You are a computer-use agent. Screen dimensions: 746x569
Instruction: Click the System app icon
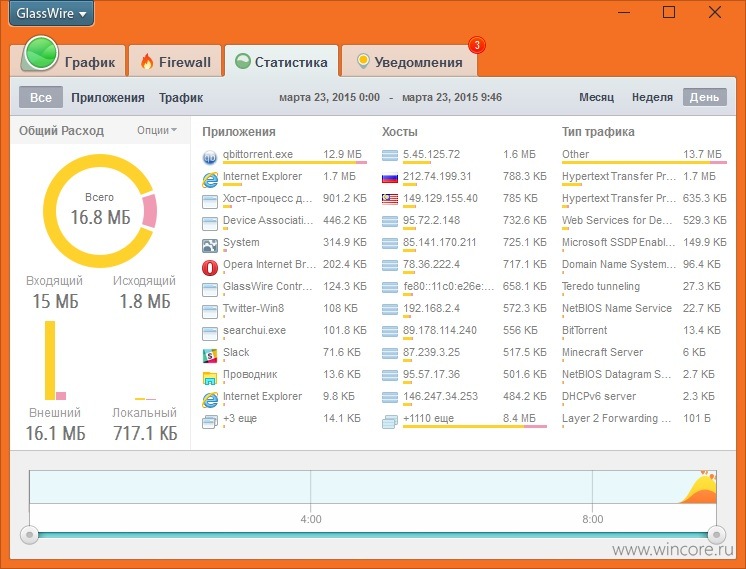pyautogui.click(x=210, y=245)
